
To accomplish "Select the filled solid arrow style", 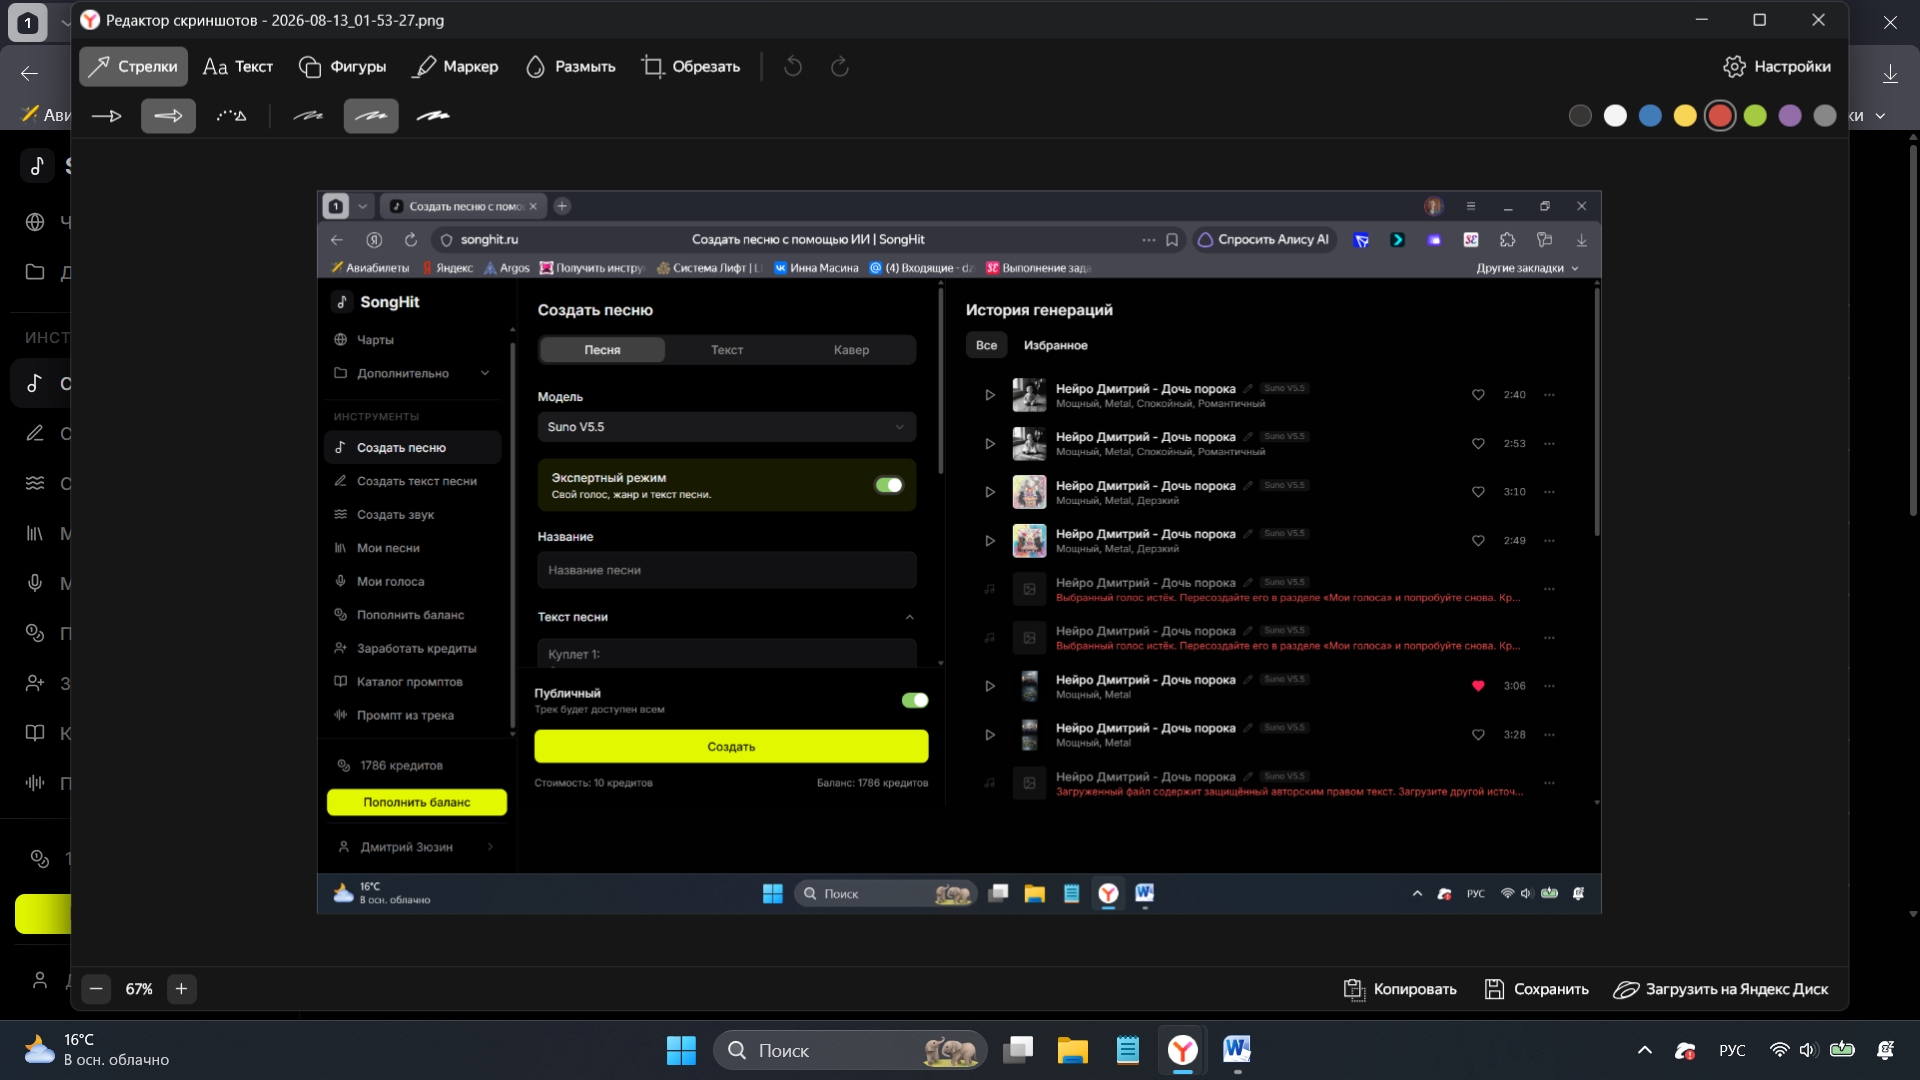I will 168,116.
